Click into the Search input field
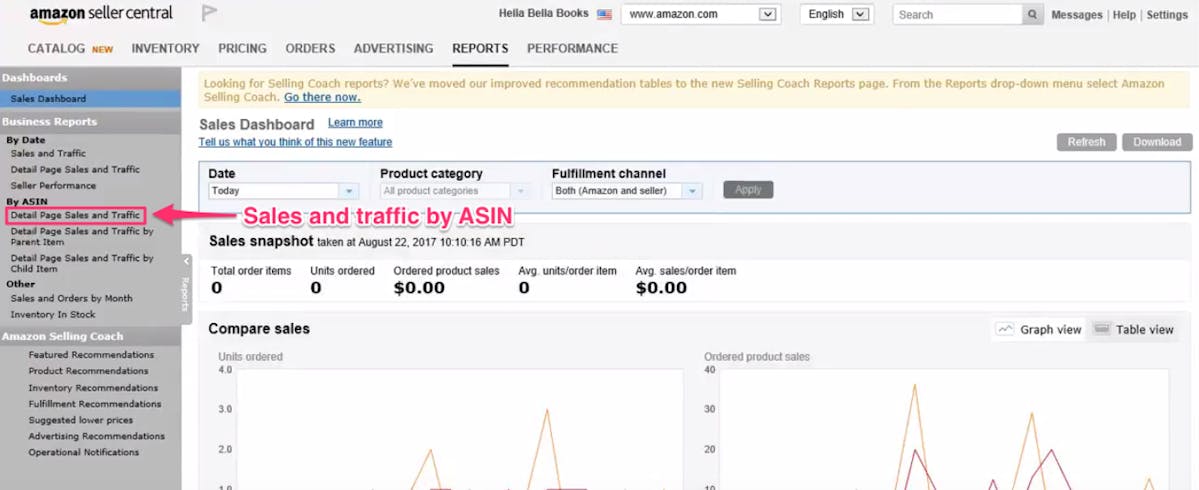1199x490 pixels. [957, 15]
